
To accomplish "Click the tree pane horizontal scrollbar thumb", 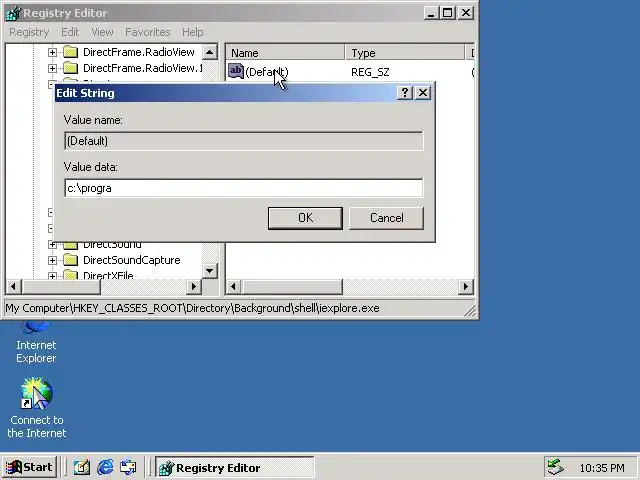I will tap(60, 287).
